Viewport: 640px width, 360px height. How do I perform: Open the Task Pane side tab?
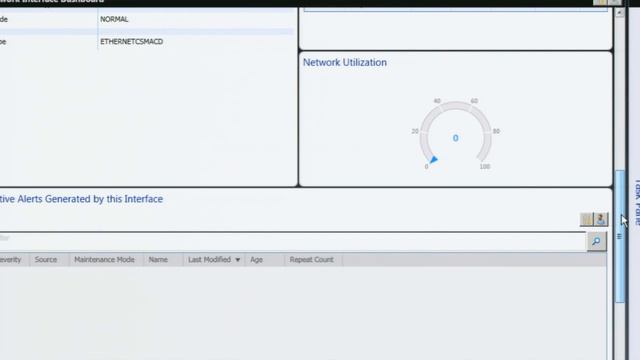click(x=636, y=202)
